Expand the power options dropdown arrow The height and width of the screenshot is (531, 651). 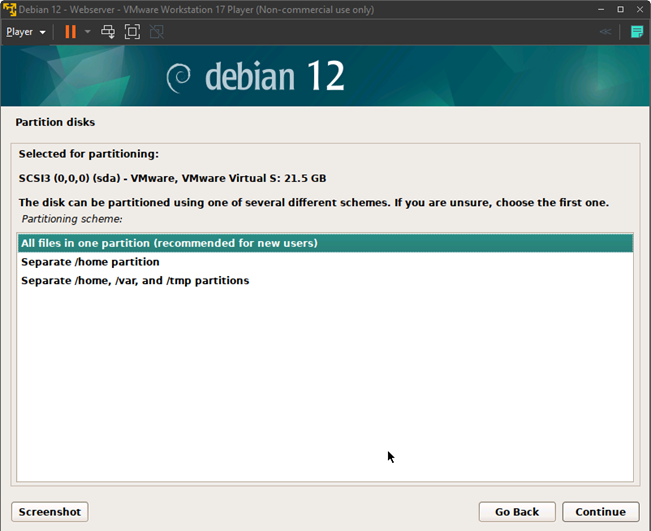point(87,32)
